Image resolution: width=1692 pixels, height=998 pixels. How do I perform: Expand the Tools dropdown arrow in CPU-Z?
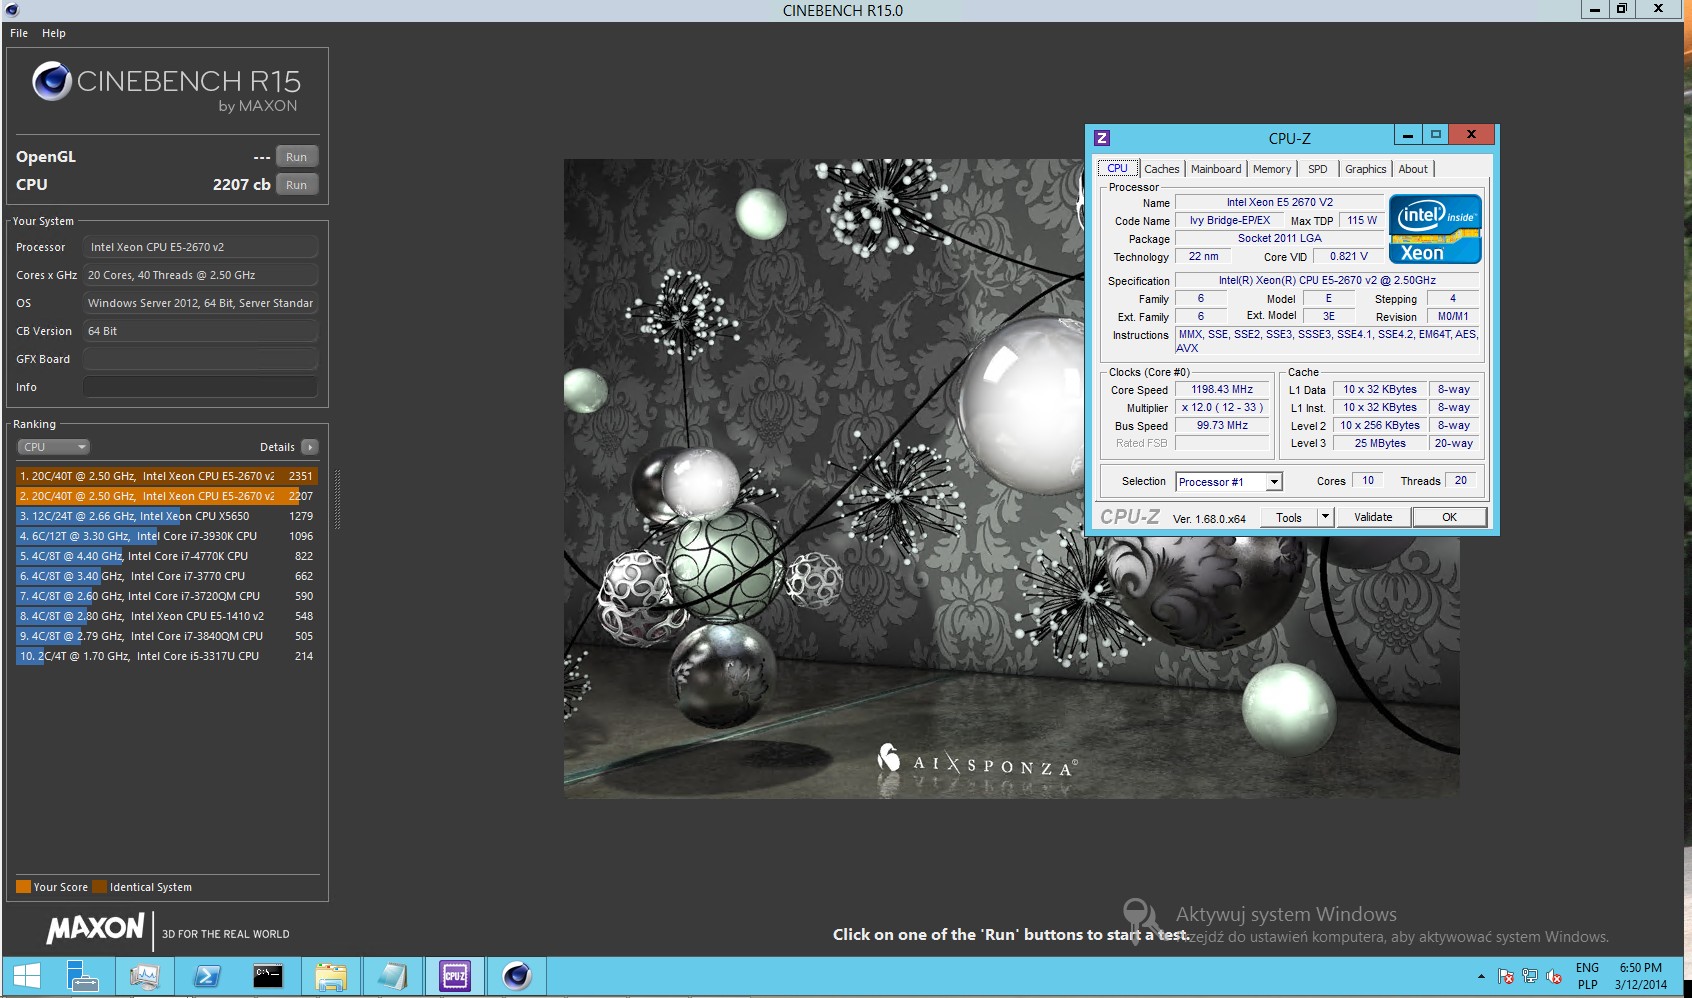tap(1326, 517)
